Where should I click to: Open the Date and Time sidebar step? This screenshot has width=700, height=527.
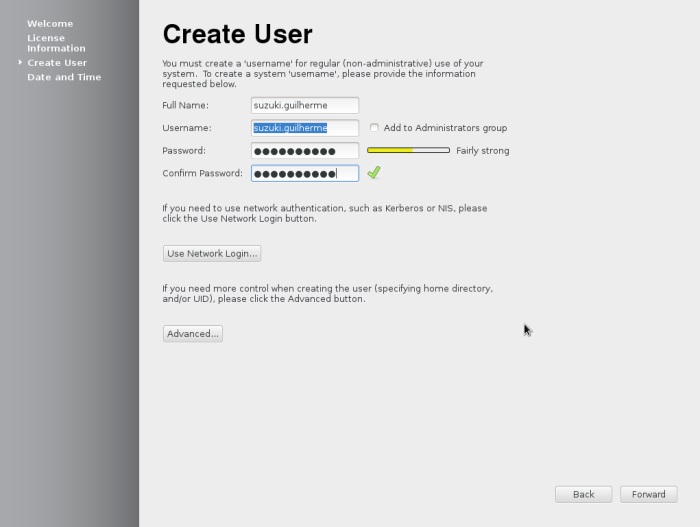[x=64, y=77]
